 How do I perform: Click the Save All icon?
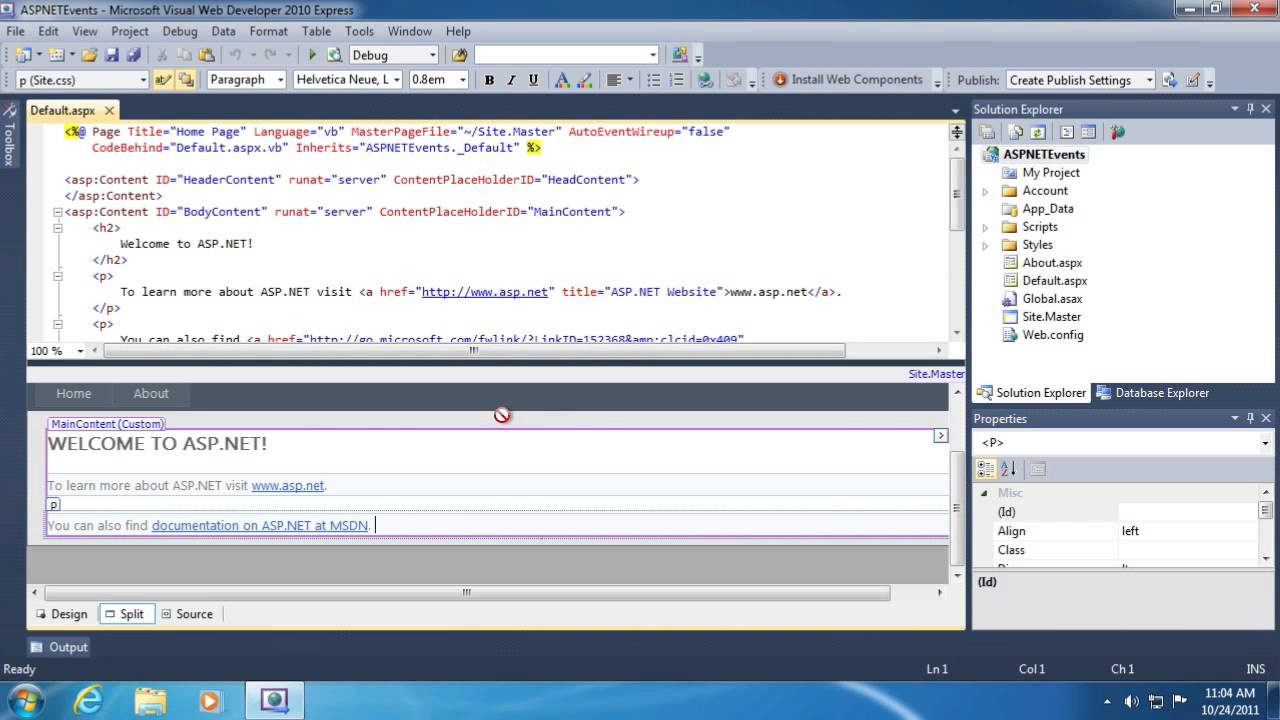tap(133, 55)
